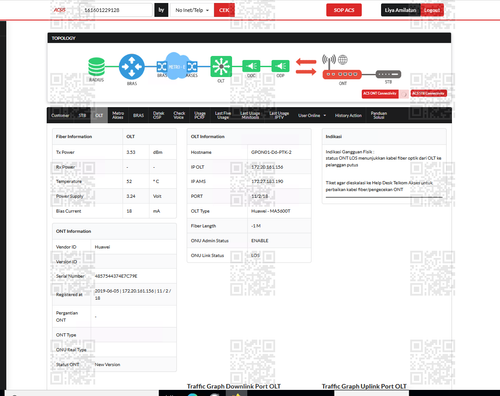Click the ACS STB Connectivity button
This screenshot has width=500, height=396.
pyautogui.click(x=429, y=94)
